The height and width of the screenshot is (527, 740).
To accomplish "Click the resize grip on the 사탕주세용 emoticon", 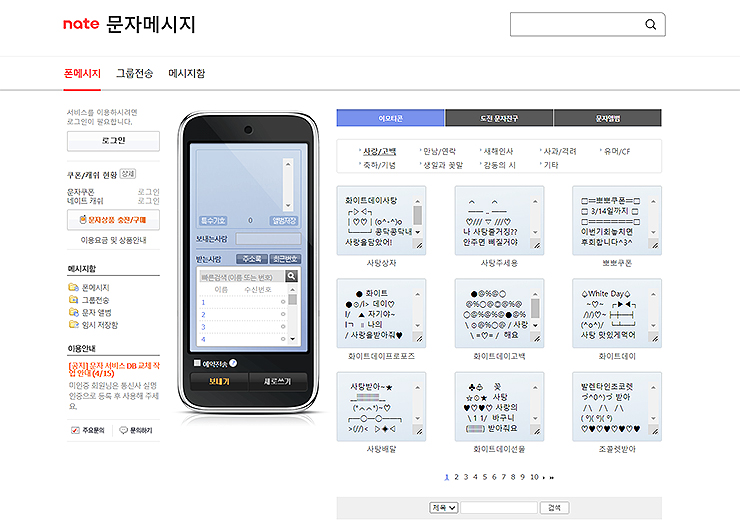I will point(537,244).
